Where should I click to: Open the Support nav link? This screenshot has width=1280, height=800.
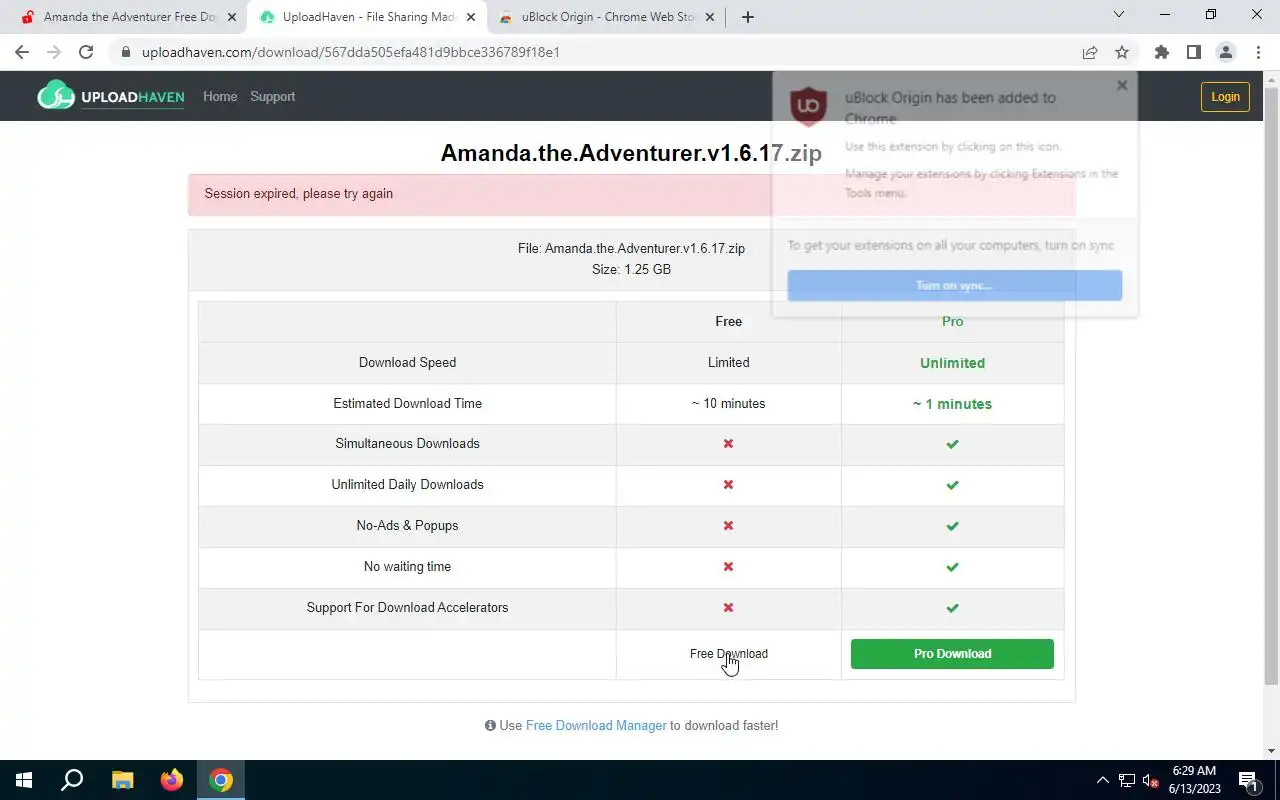272,96
